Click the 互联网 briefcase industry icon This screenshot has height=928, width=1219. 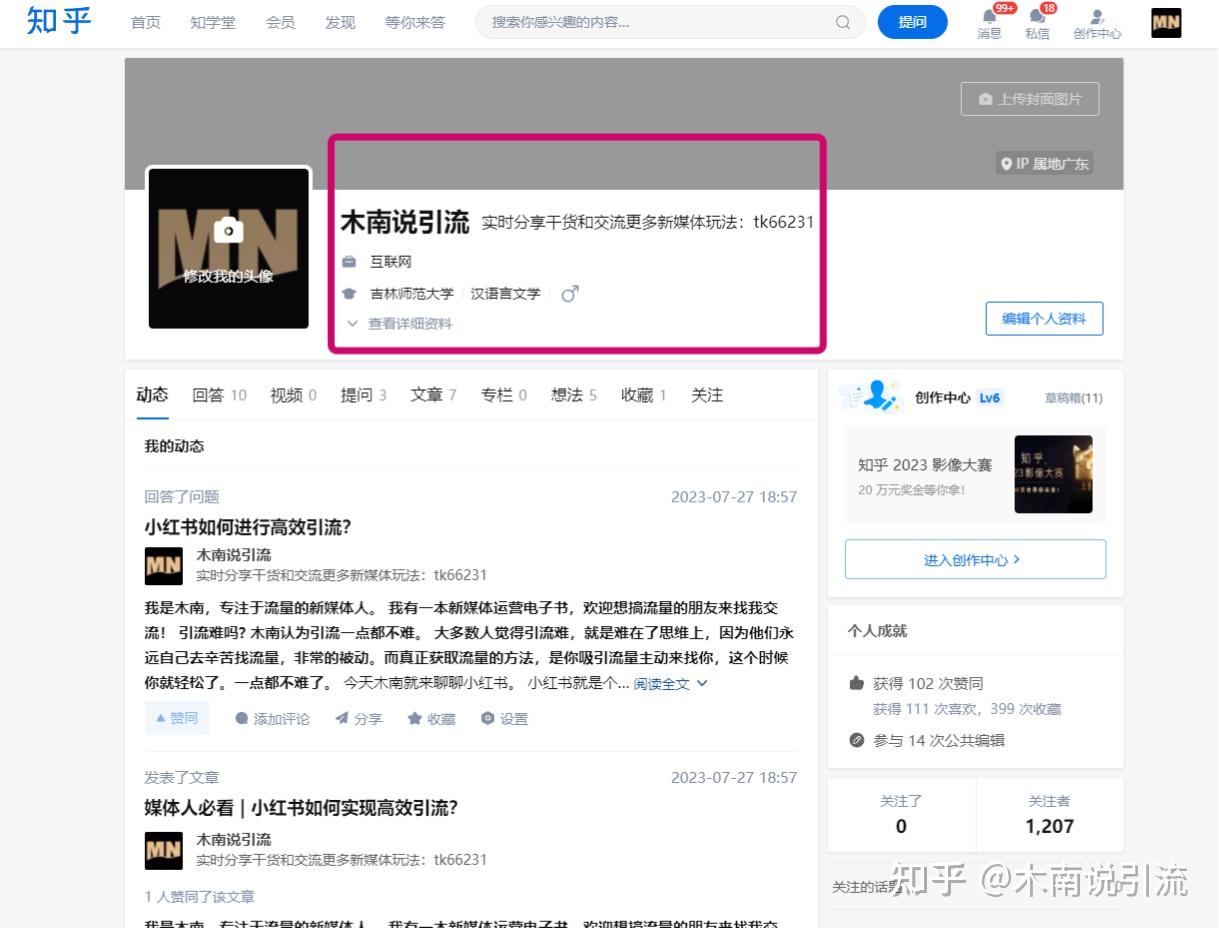(349, 262)
